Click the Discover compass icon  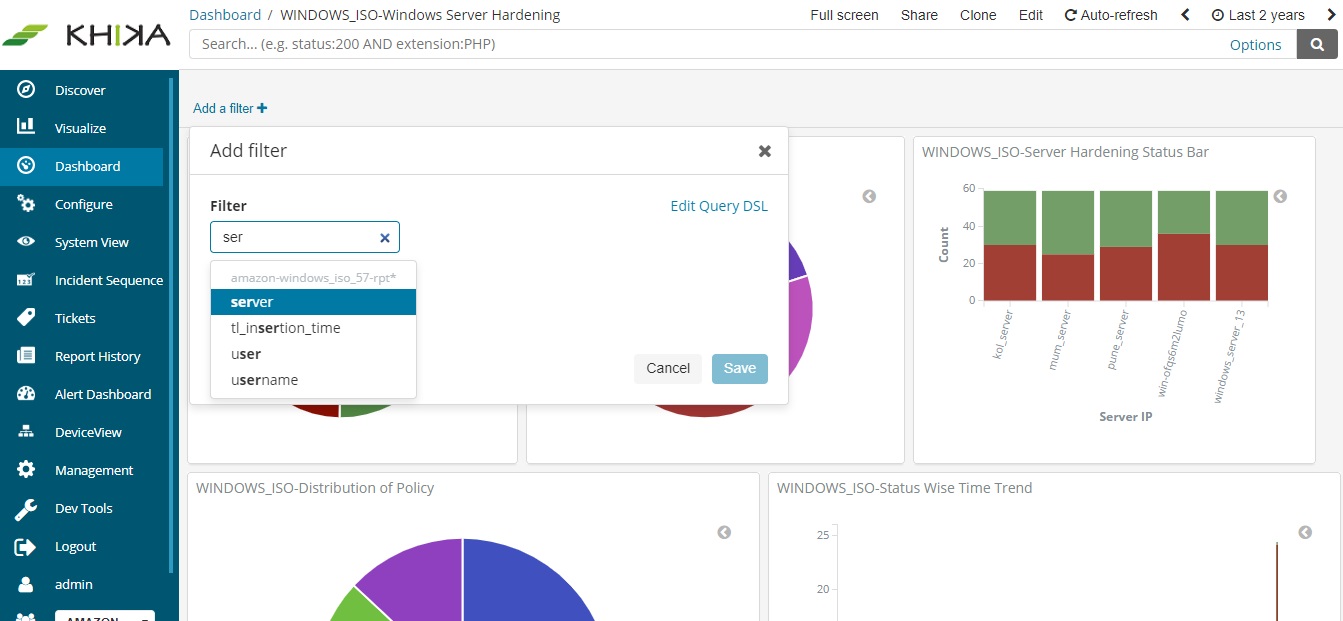tap(27, 89)
